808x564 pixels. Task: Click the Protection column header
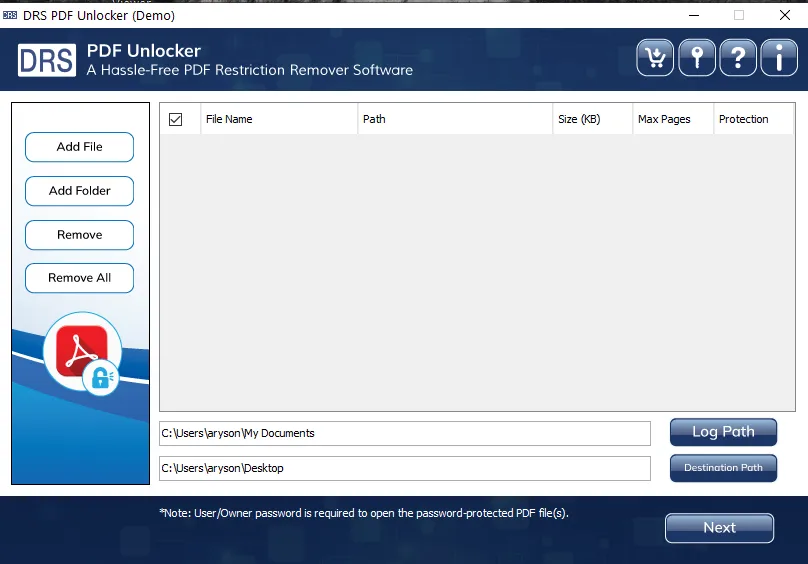pos(753,119)
